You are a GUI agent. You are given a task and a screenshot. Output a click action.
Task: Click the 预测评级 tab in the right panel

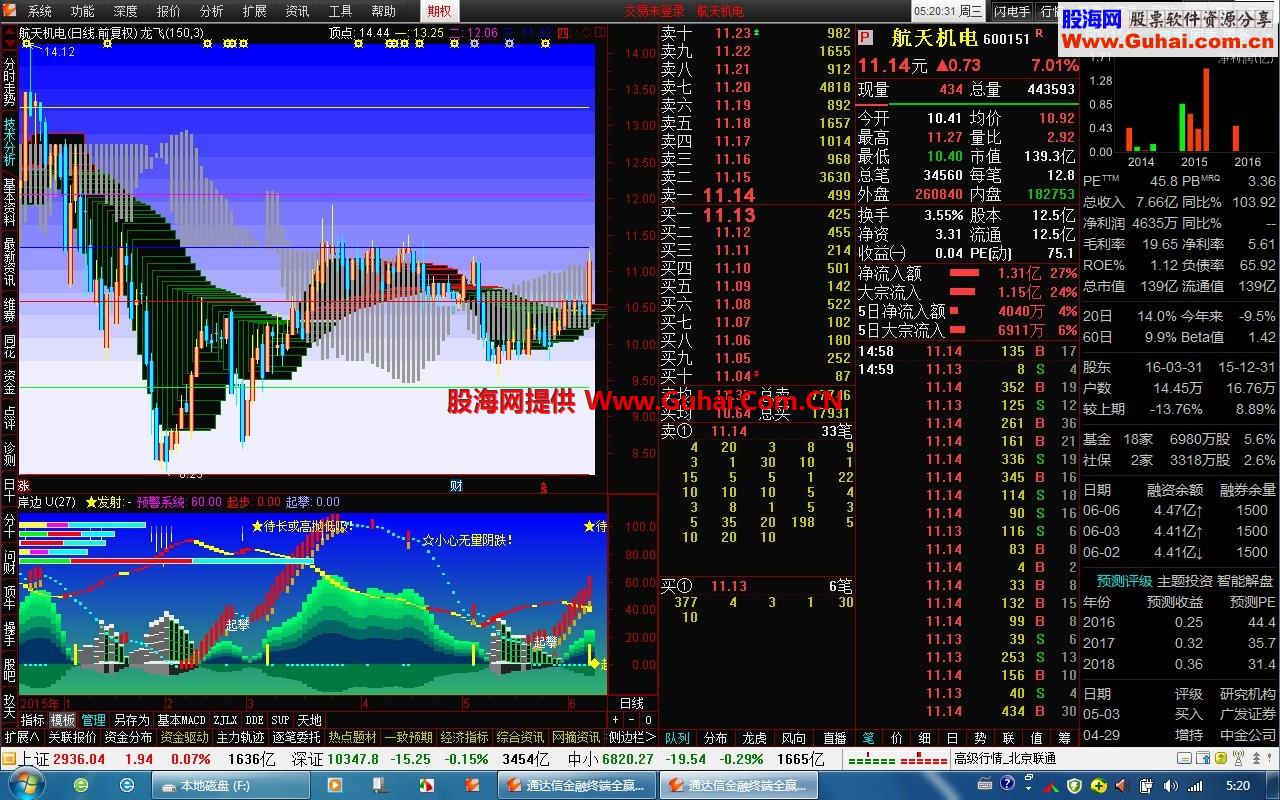[1124, 581]
